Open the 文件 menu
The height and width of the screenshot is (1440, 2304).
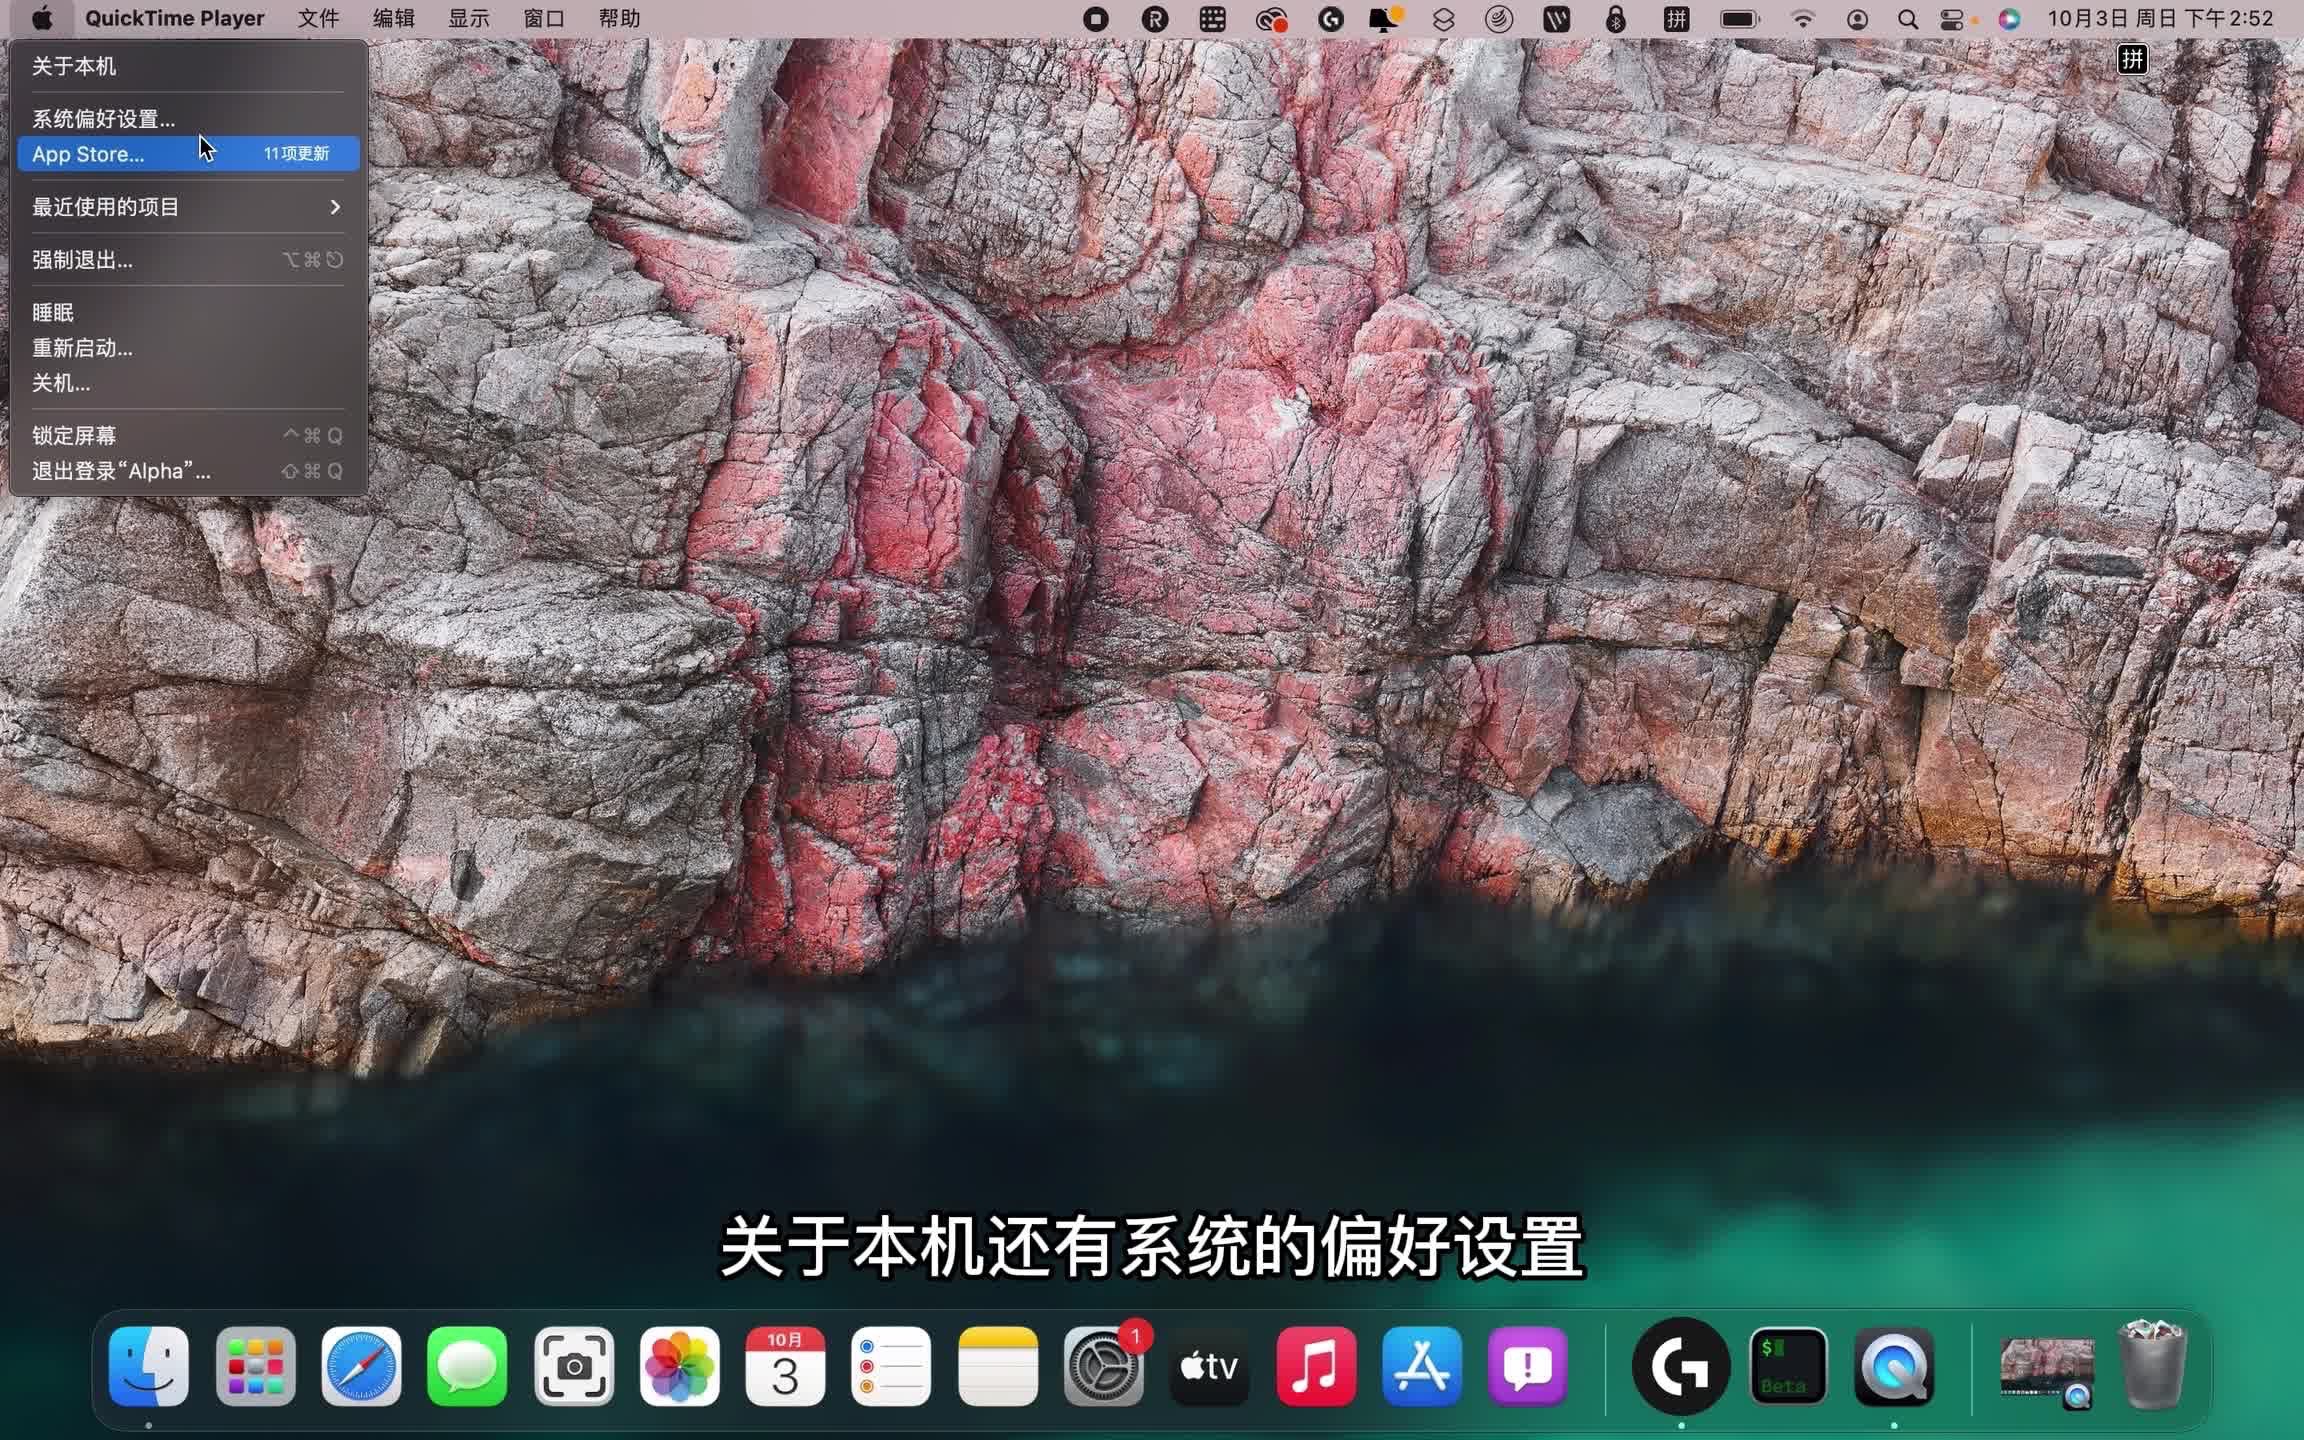pos(318,18)
